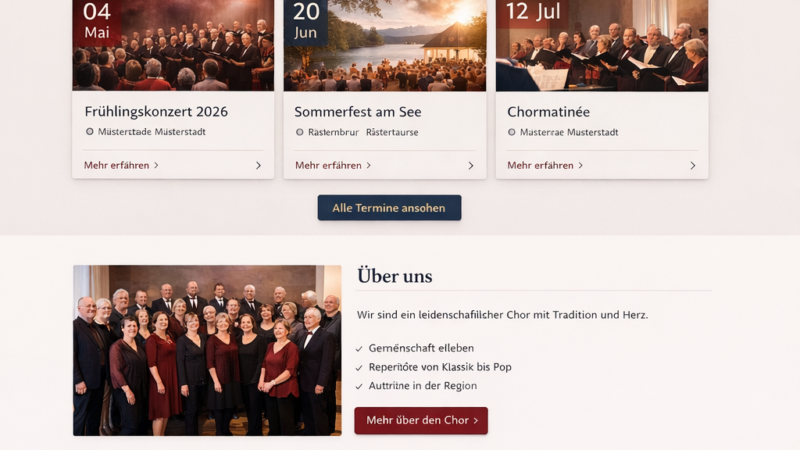
Task: Open Mehr erfahren link for Sommerfest am See
Action: (x=333, y=165)
